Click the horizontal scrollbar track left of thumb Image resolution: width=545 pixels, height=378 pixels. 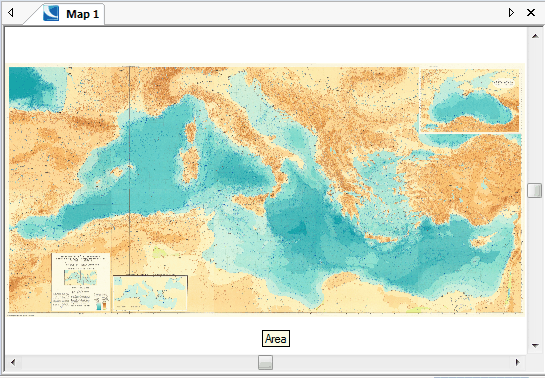coord(139,363)
